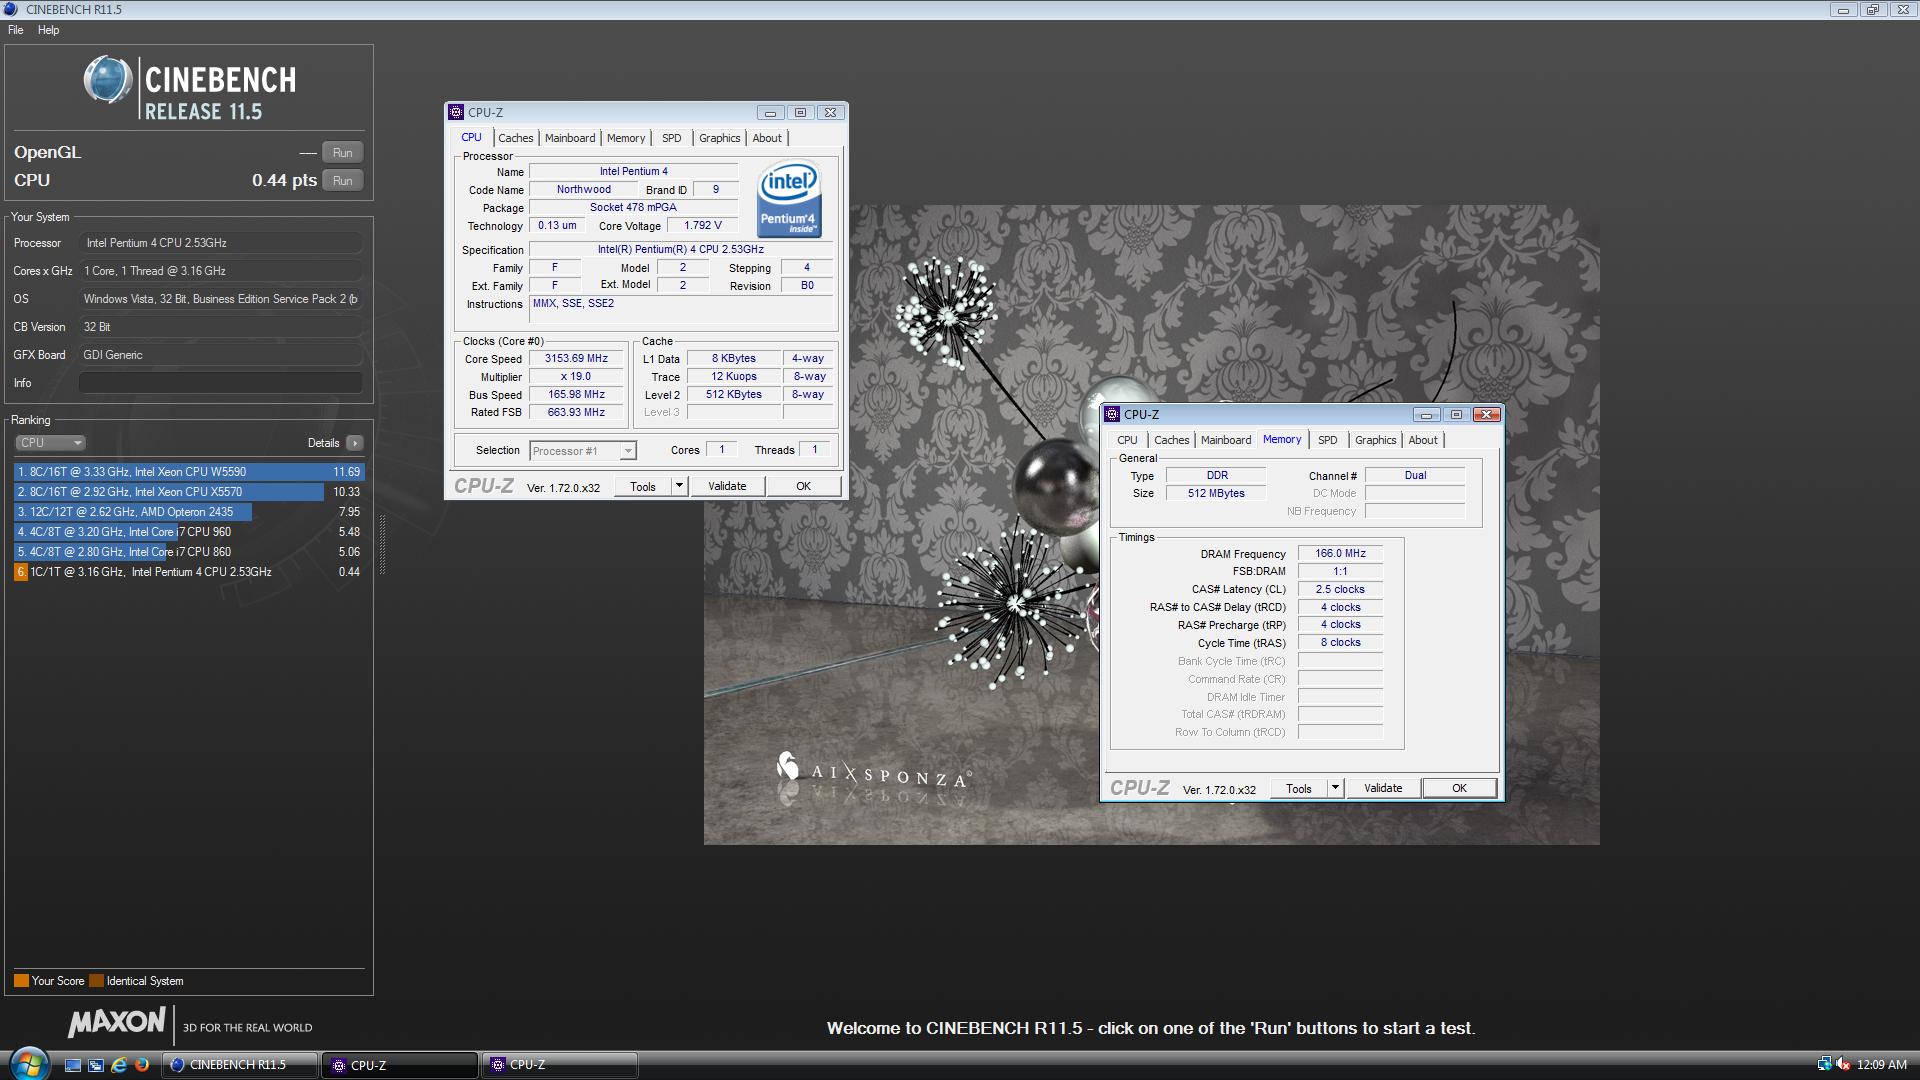
Task: Click the Cinebench rendered scene image
Action: 1151,525
